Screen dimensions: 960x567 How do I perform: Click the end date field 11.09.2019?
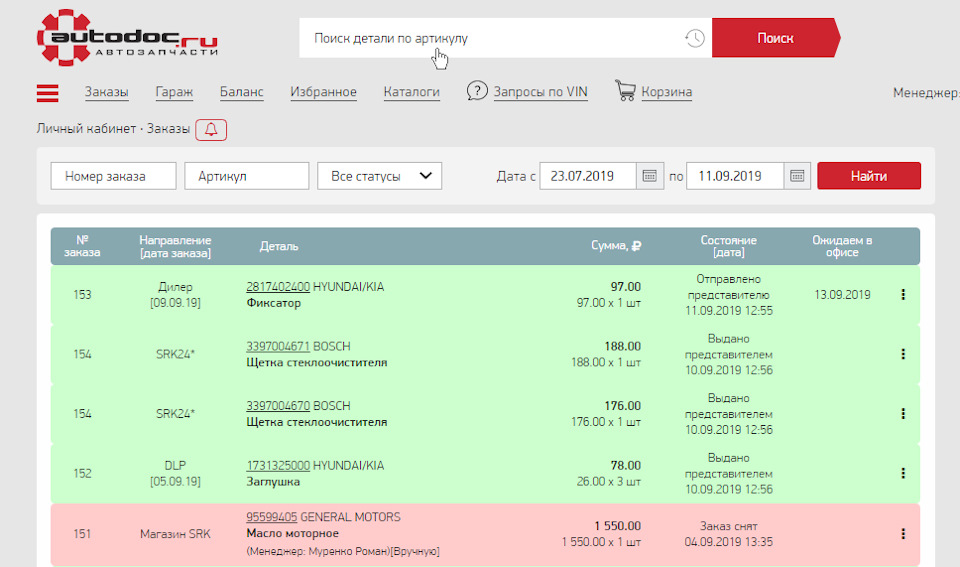point(735,176)
